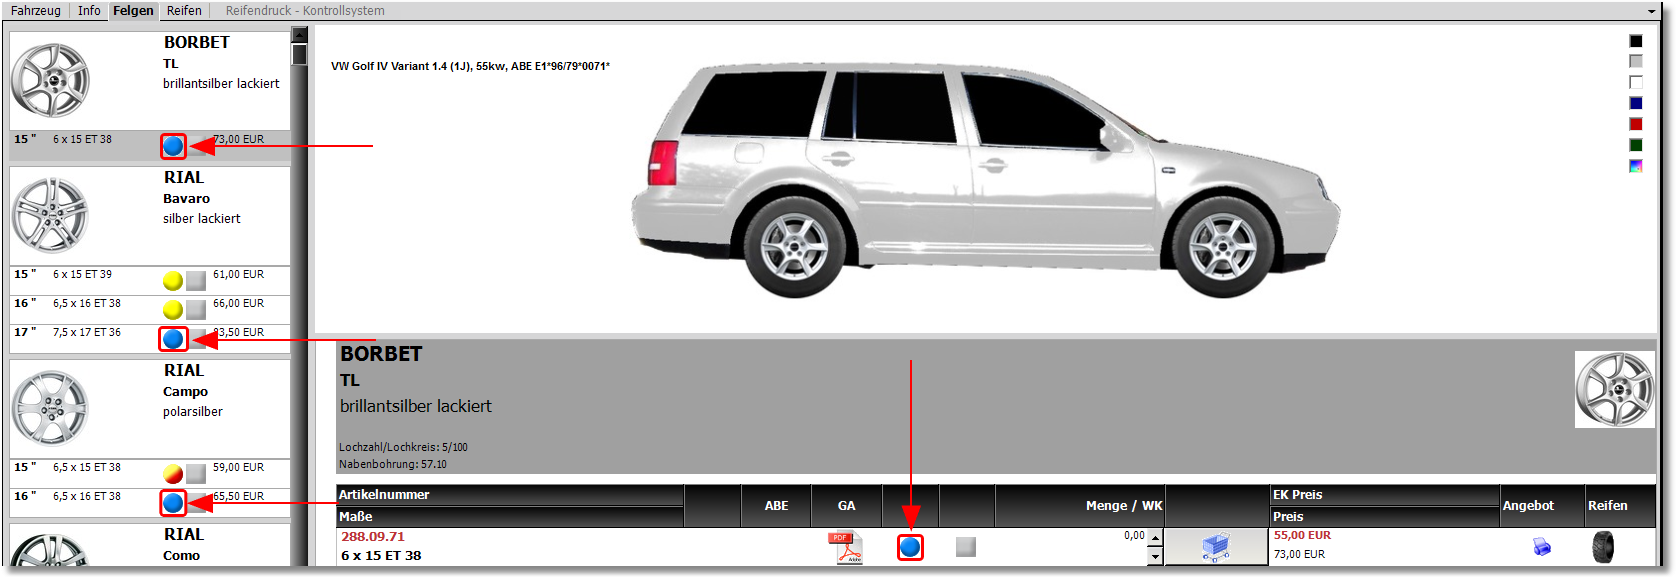Open the PDF certificate icon for 288.09.71

pyautogui.click(x=848, y=547)
